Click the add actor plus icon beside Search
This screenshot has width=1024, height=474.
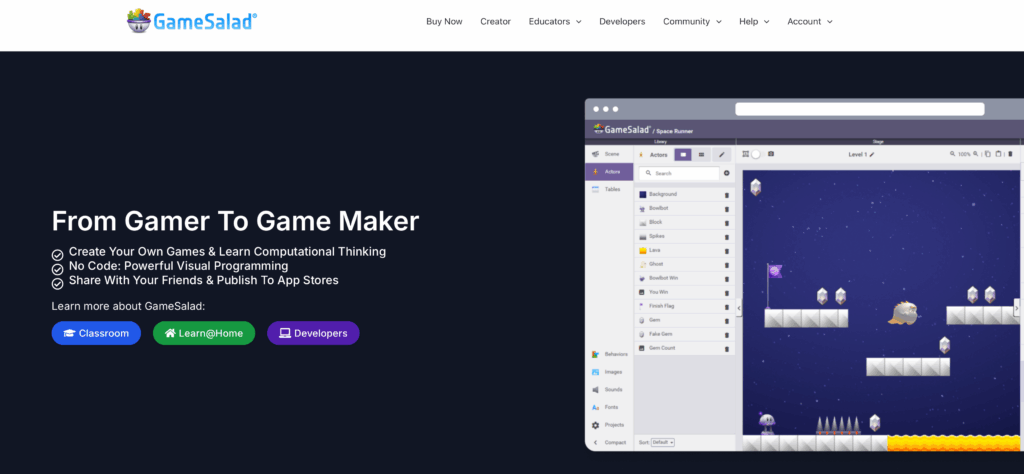pyautogui.click(x=727, y=173)
